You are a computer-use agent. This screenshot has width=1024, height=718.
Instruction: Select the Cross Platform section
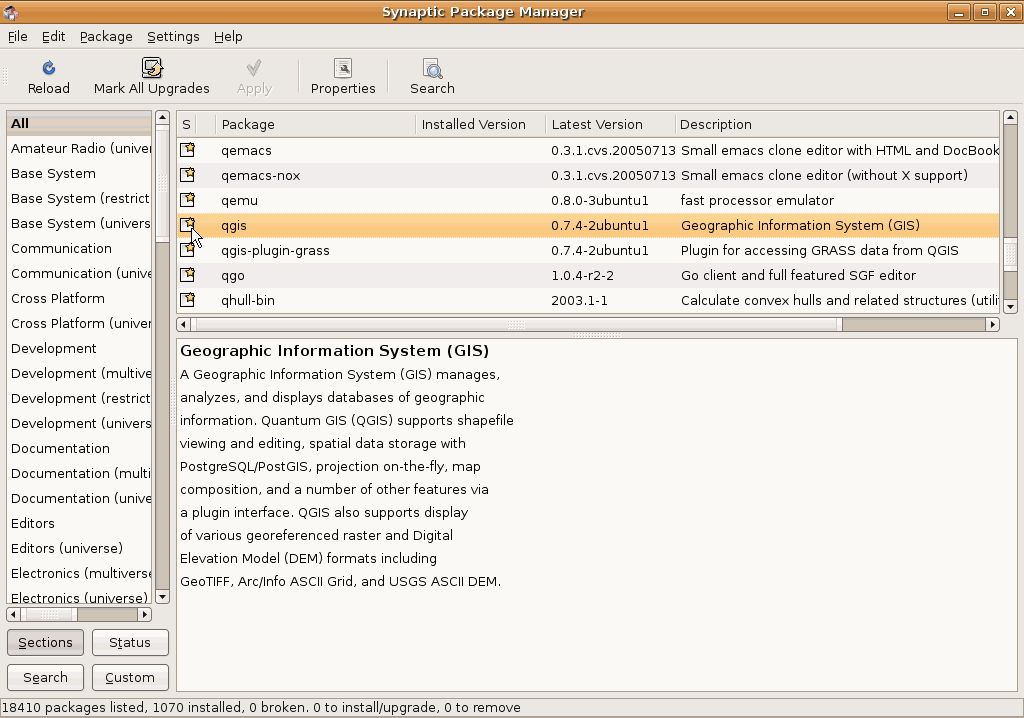79,298
